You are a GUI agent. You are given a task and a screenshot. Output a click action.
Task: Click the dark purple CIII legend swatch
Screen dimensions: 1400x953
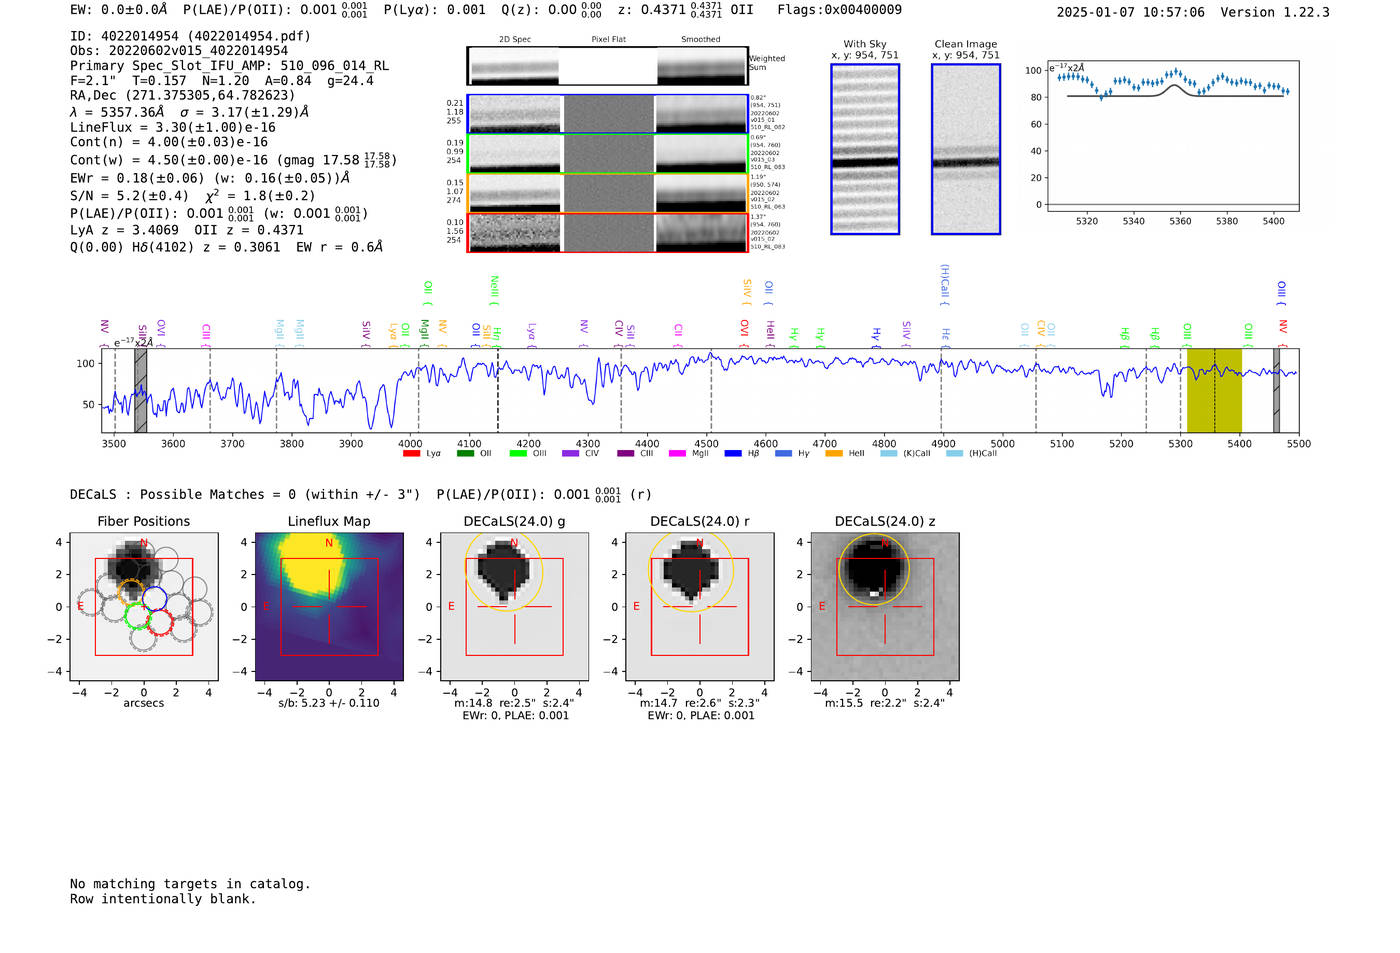tap(626, 454)
